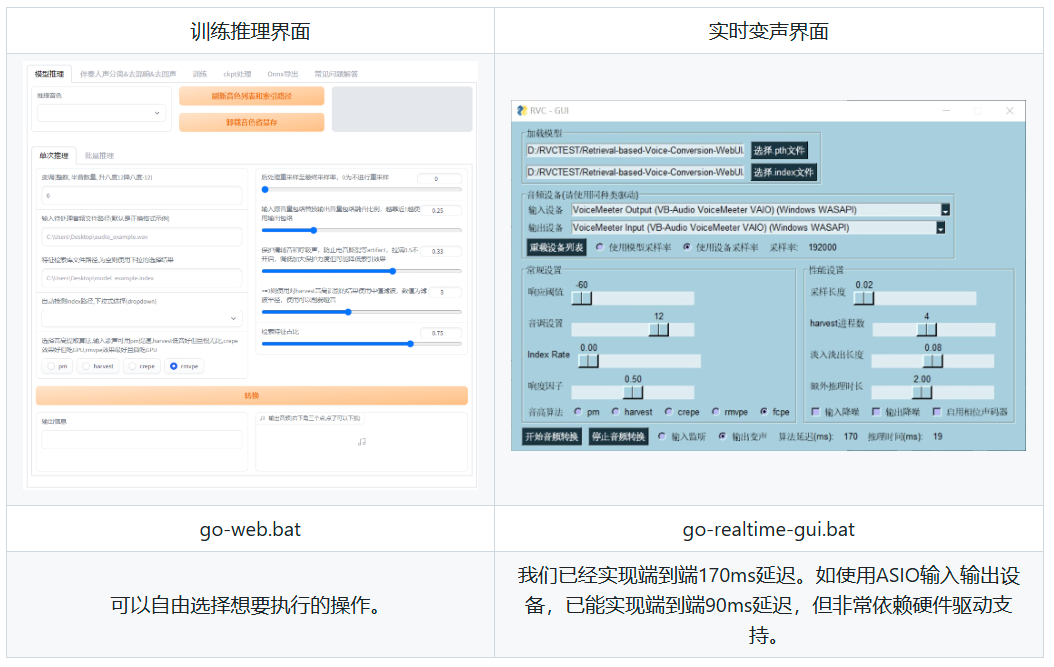Open the 输出设备 VoiceMeeter Input dropdown
This screenshot has width=1054, height=667.
(x=940, y=228)
